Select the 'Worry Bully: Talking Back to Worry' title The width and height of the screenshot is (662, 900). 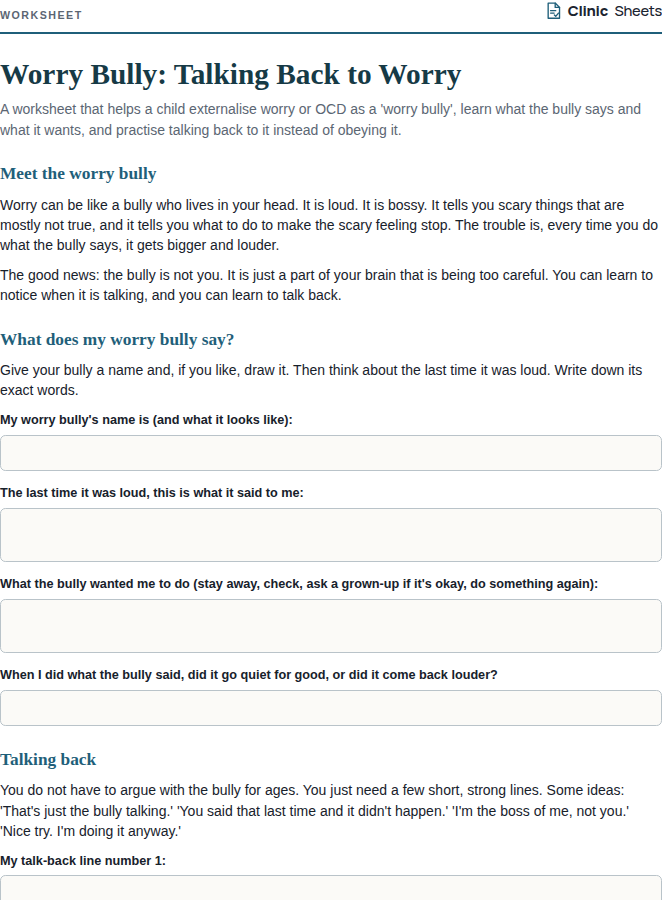(231, 75)
